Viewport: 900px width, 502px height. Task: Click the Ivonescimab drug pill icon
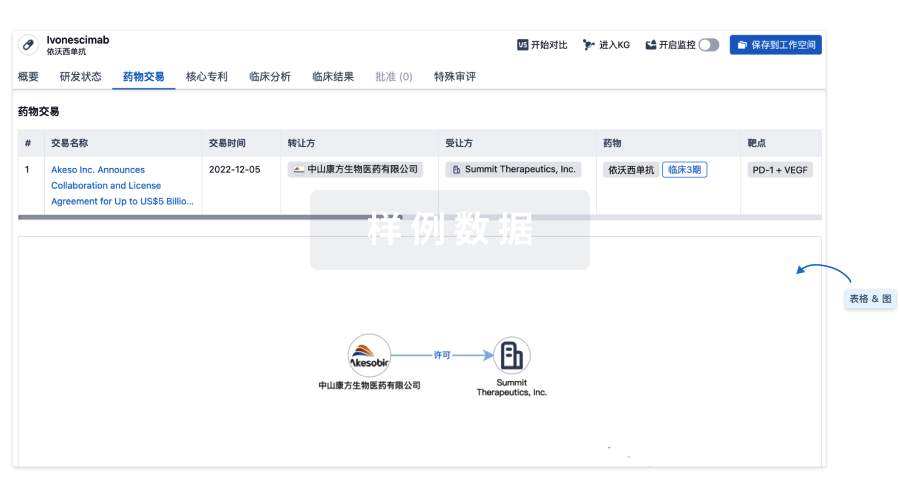pyautogui.click(x=28, y=45)
